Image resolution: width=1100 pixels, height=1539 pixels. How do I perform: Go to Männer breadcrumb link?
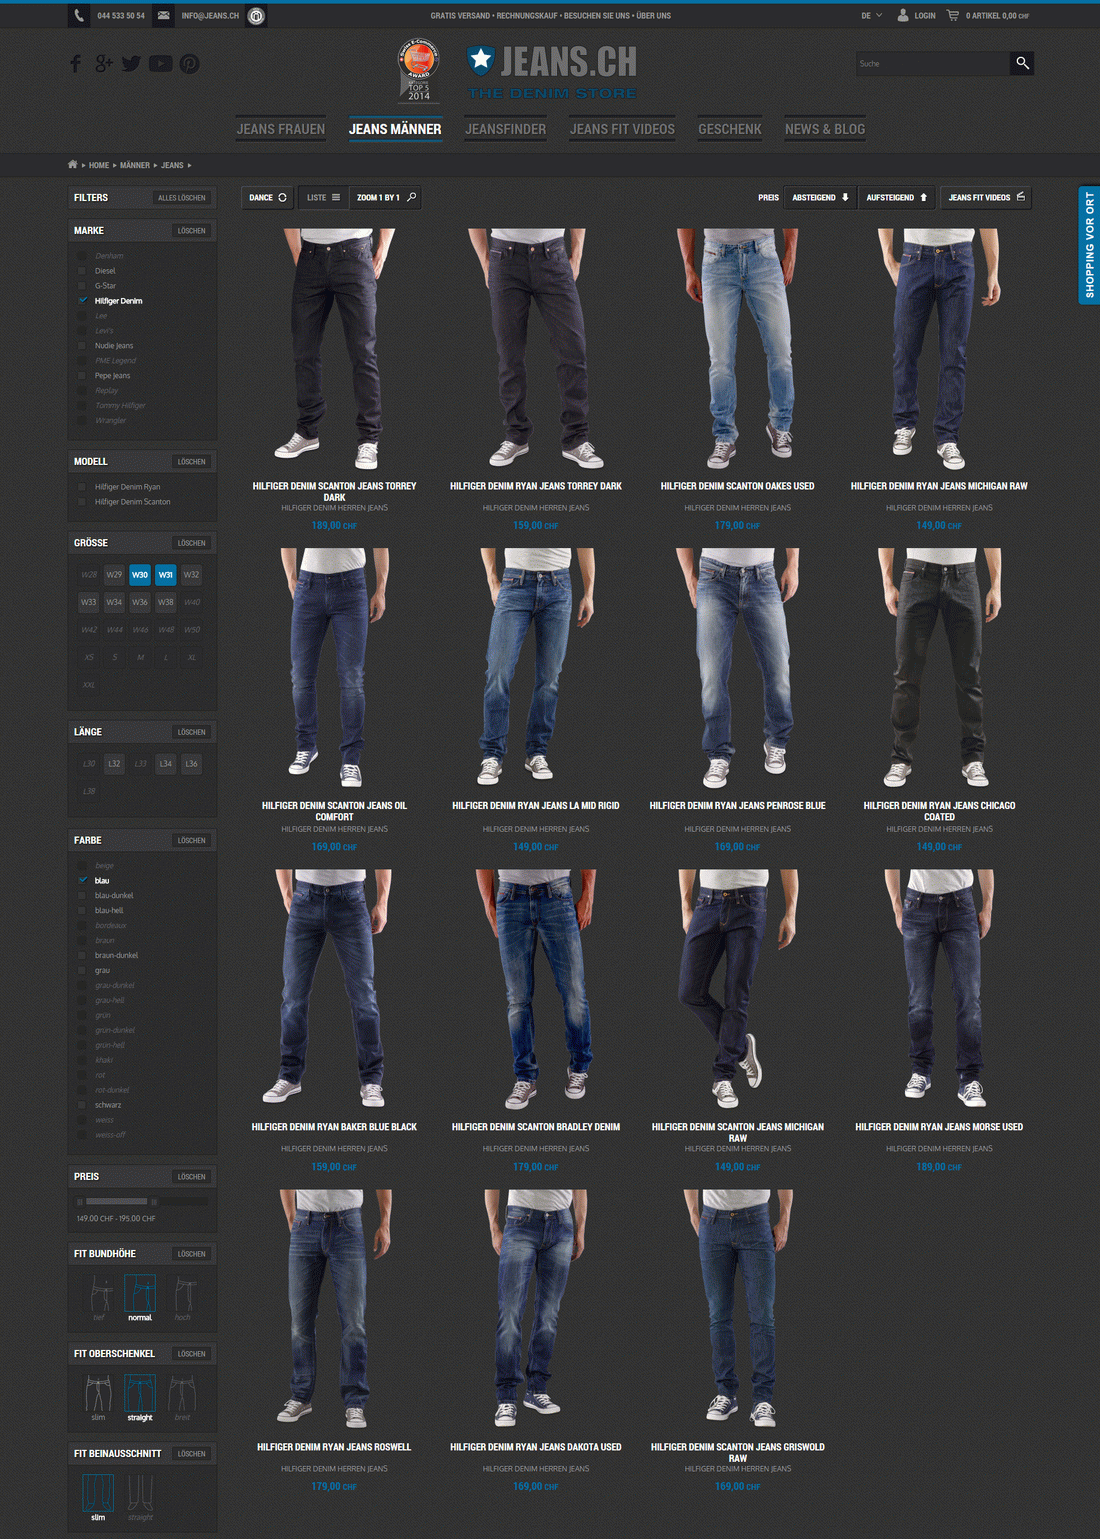pos(135,165)
